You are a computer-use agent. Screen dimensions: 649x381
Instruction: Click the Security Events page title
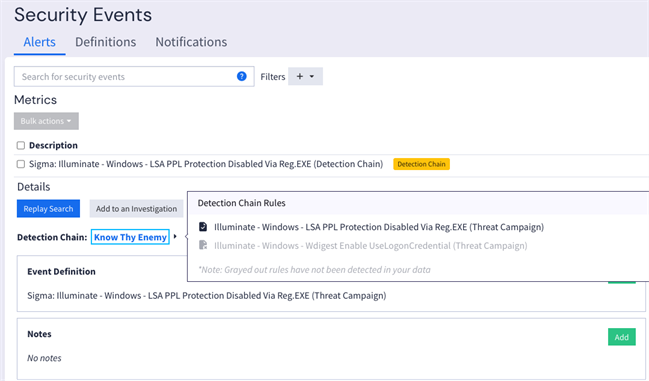pos(83,15)
